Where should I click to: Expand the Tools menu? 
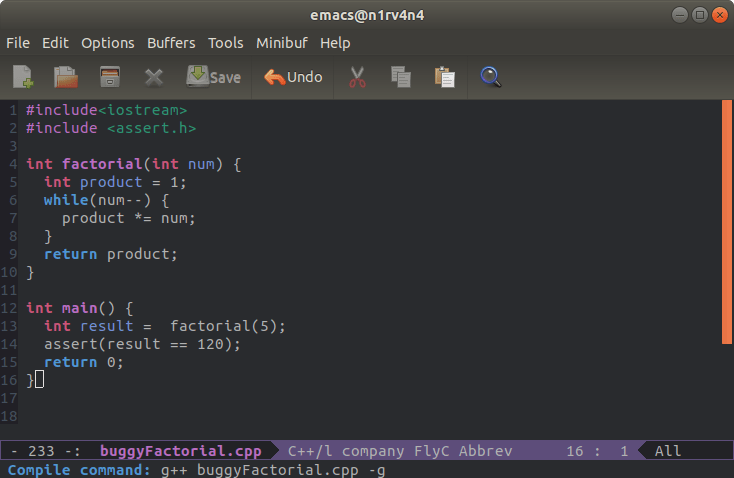tap(225, 43)
